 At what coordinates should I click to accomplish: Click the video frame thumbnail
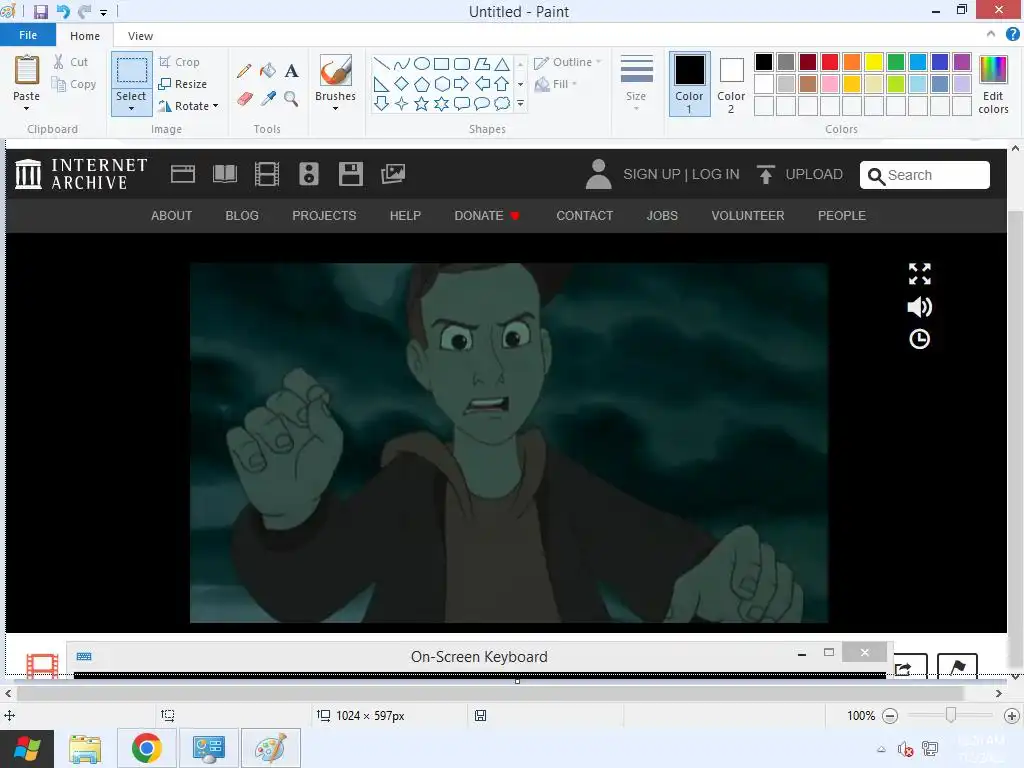click(x=509, y=443)
